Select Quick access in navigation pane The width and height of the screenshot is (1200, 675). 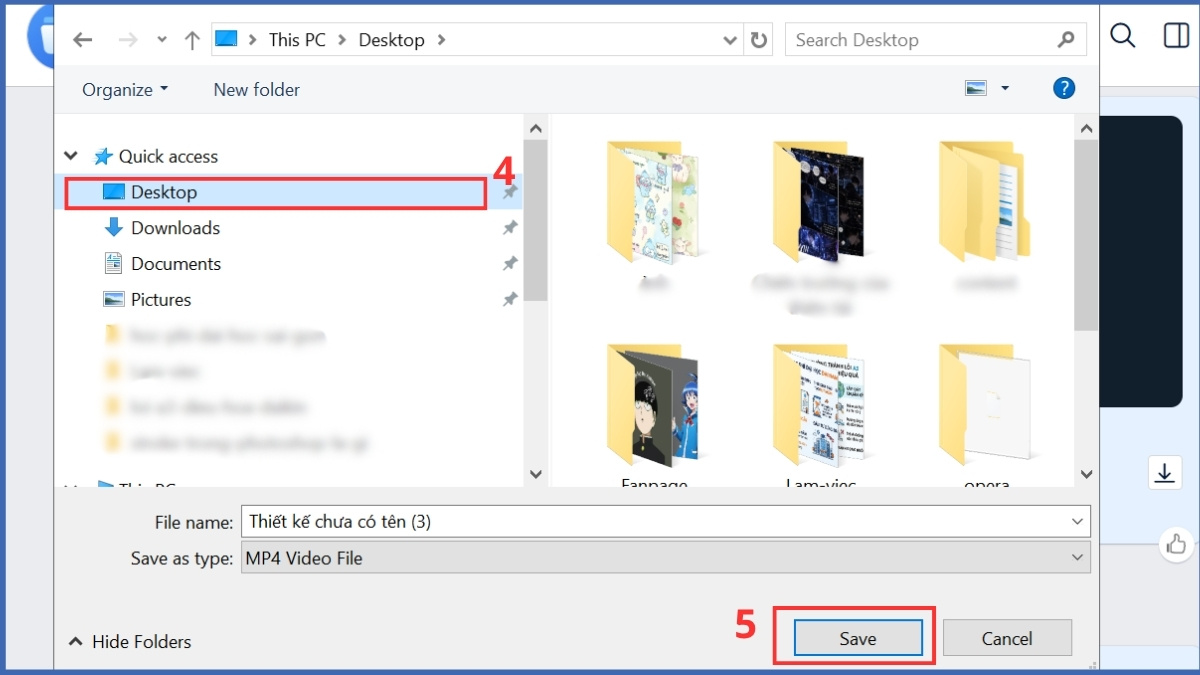pyautogui.click(x=168, y=156)
